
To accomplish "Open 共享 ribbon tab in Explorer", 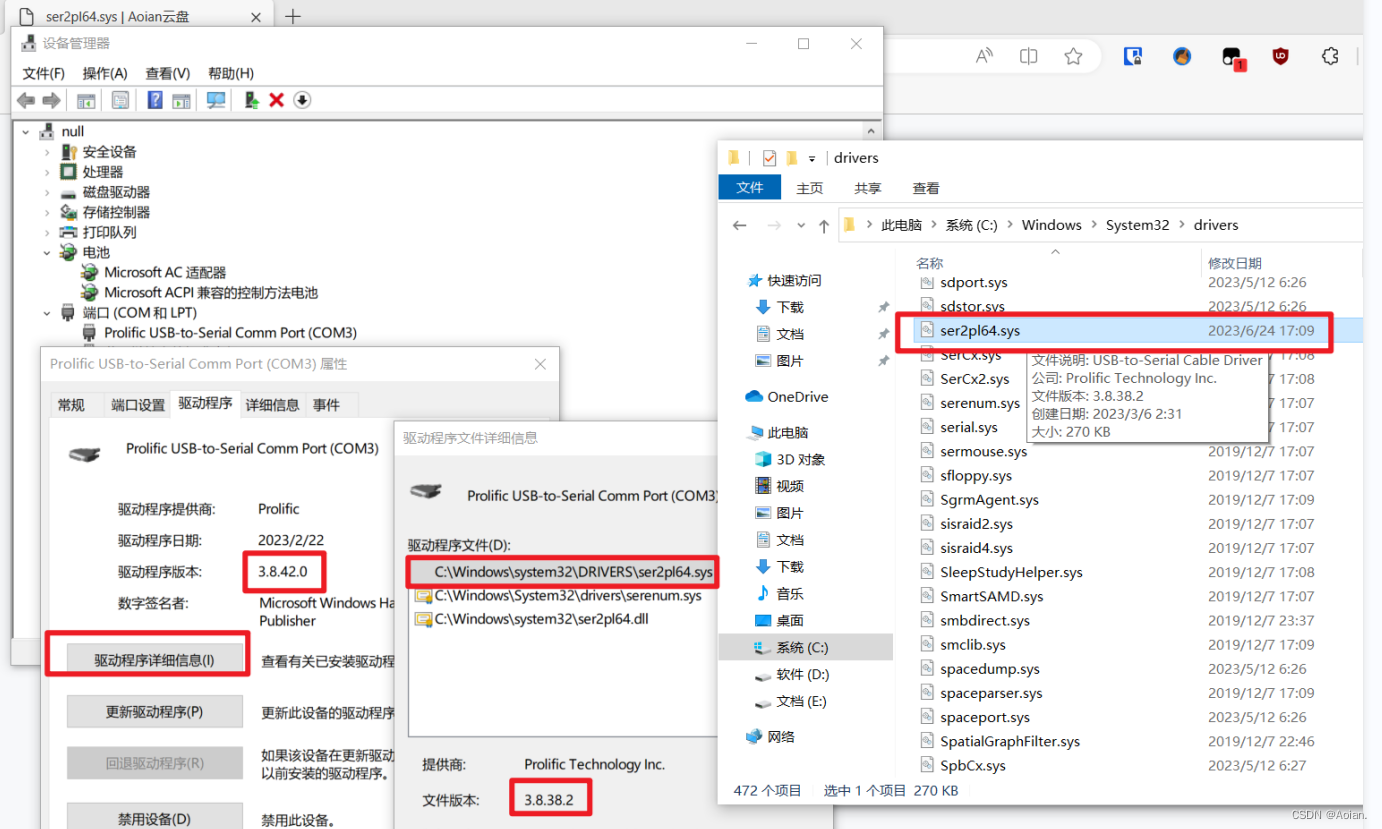I will coord(868,188).
